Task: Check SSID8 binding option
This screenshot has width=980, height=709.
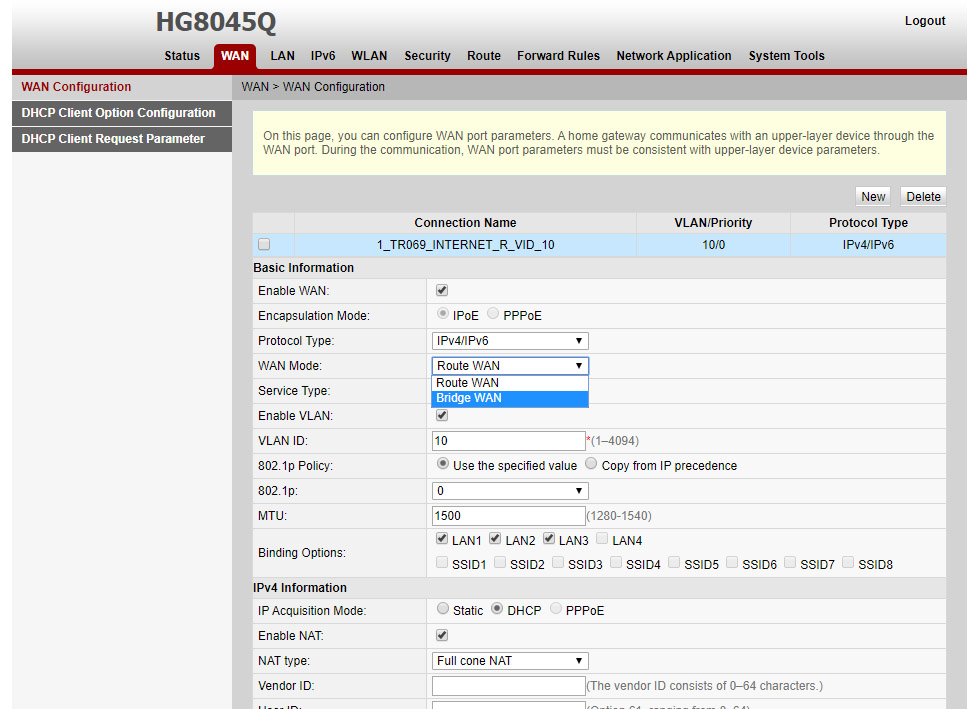Action: click(848, 563)
